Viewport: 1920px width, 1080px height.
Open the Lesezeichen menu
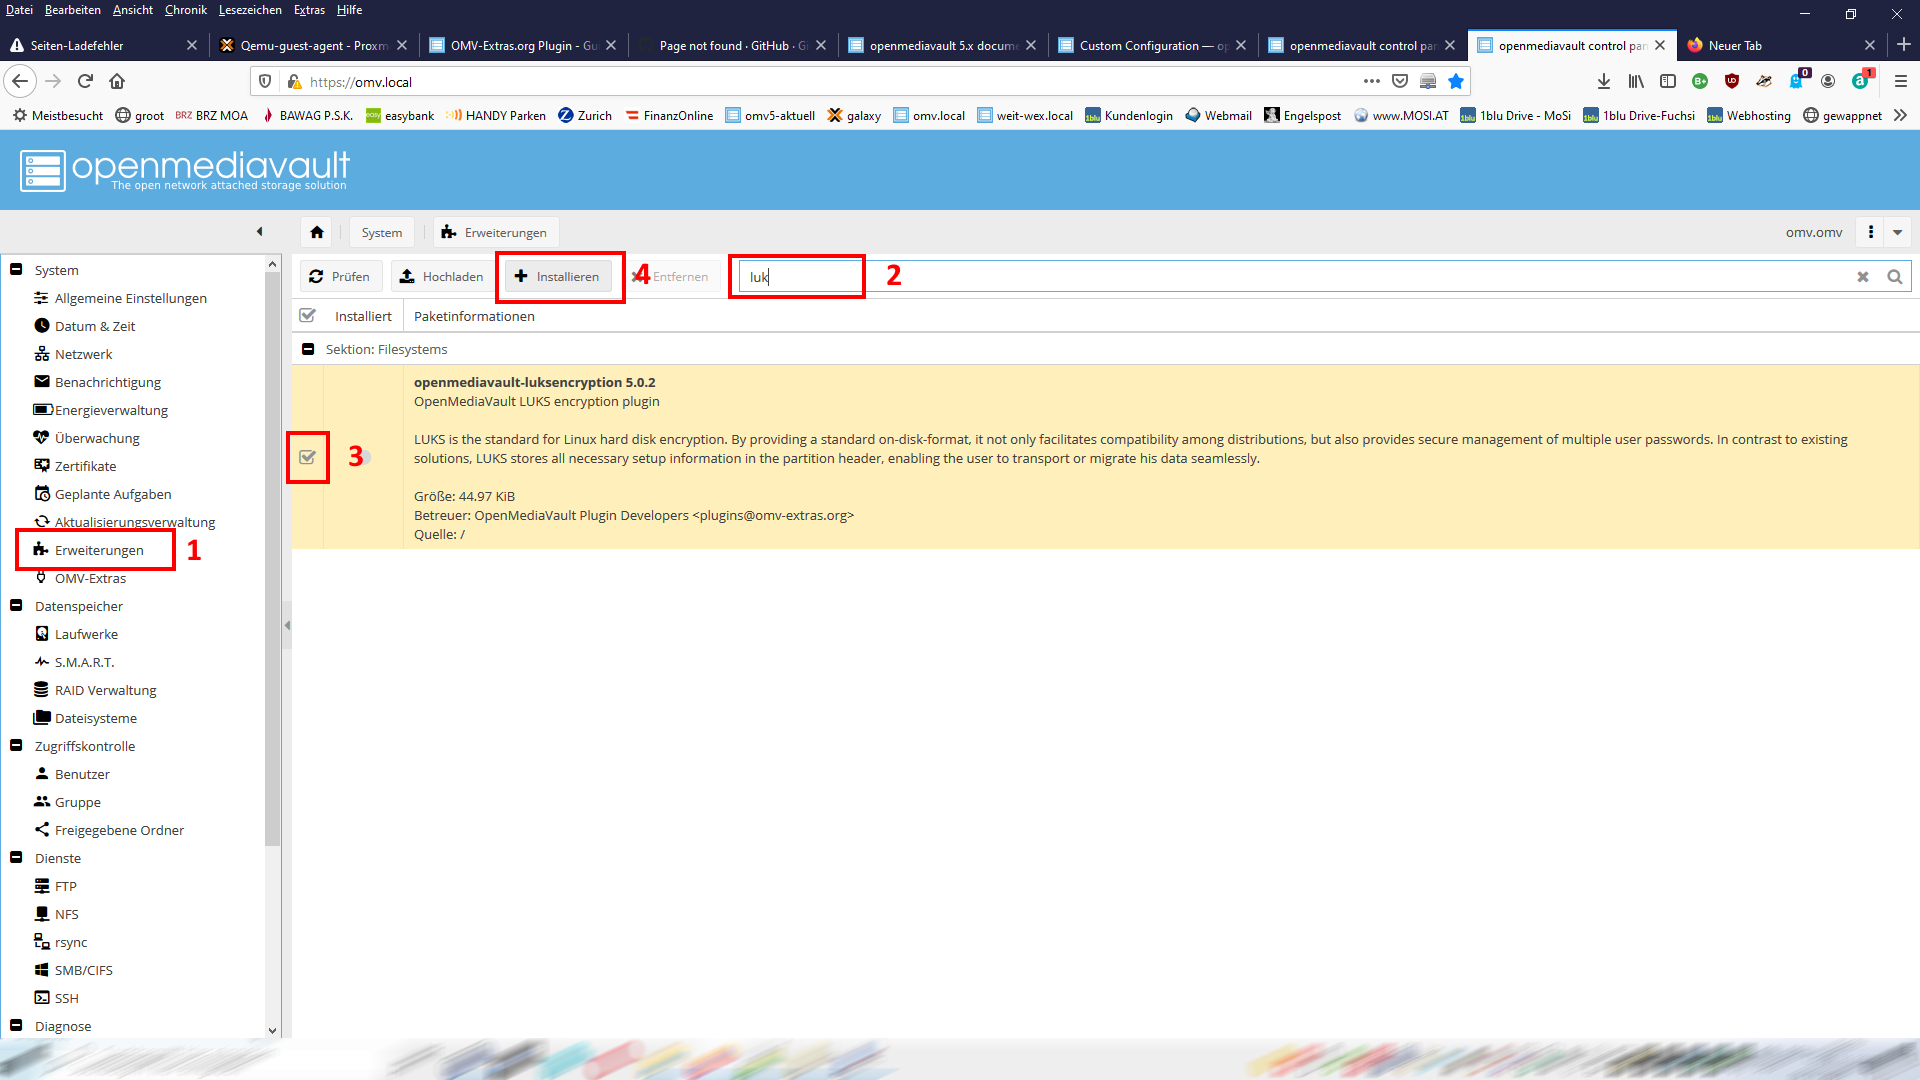click(x=250, y=10)
